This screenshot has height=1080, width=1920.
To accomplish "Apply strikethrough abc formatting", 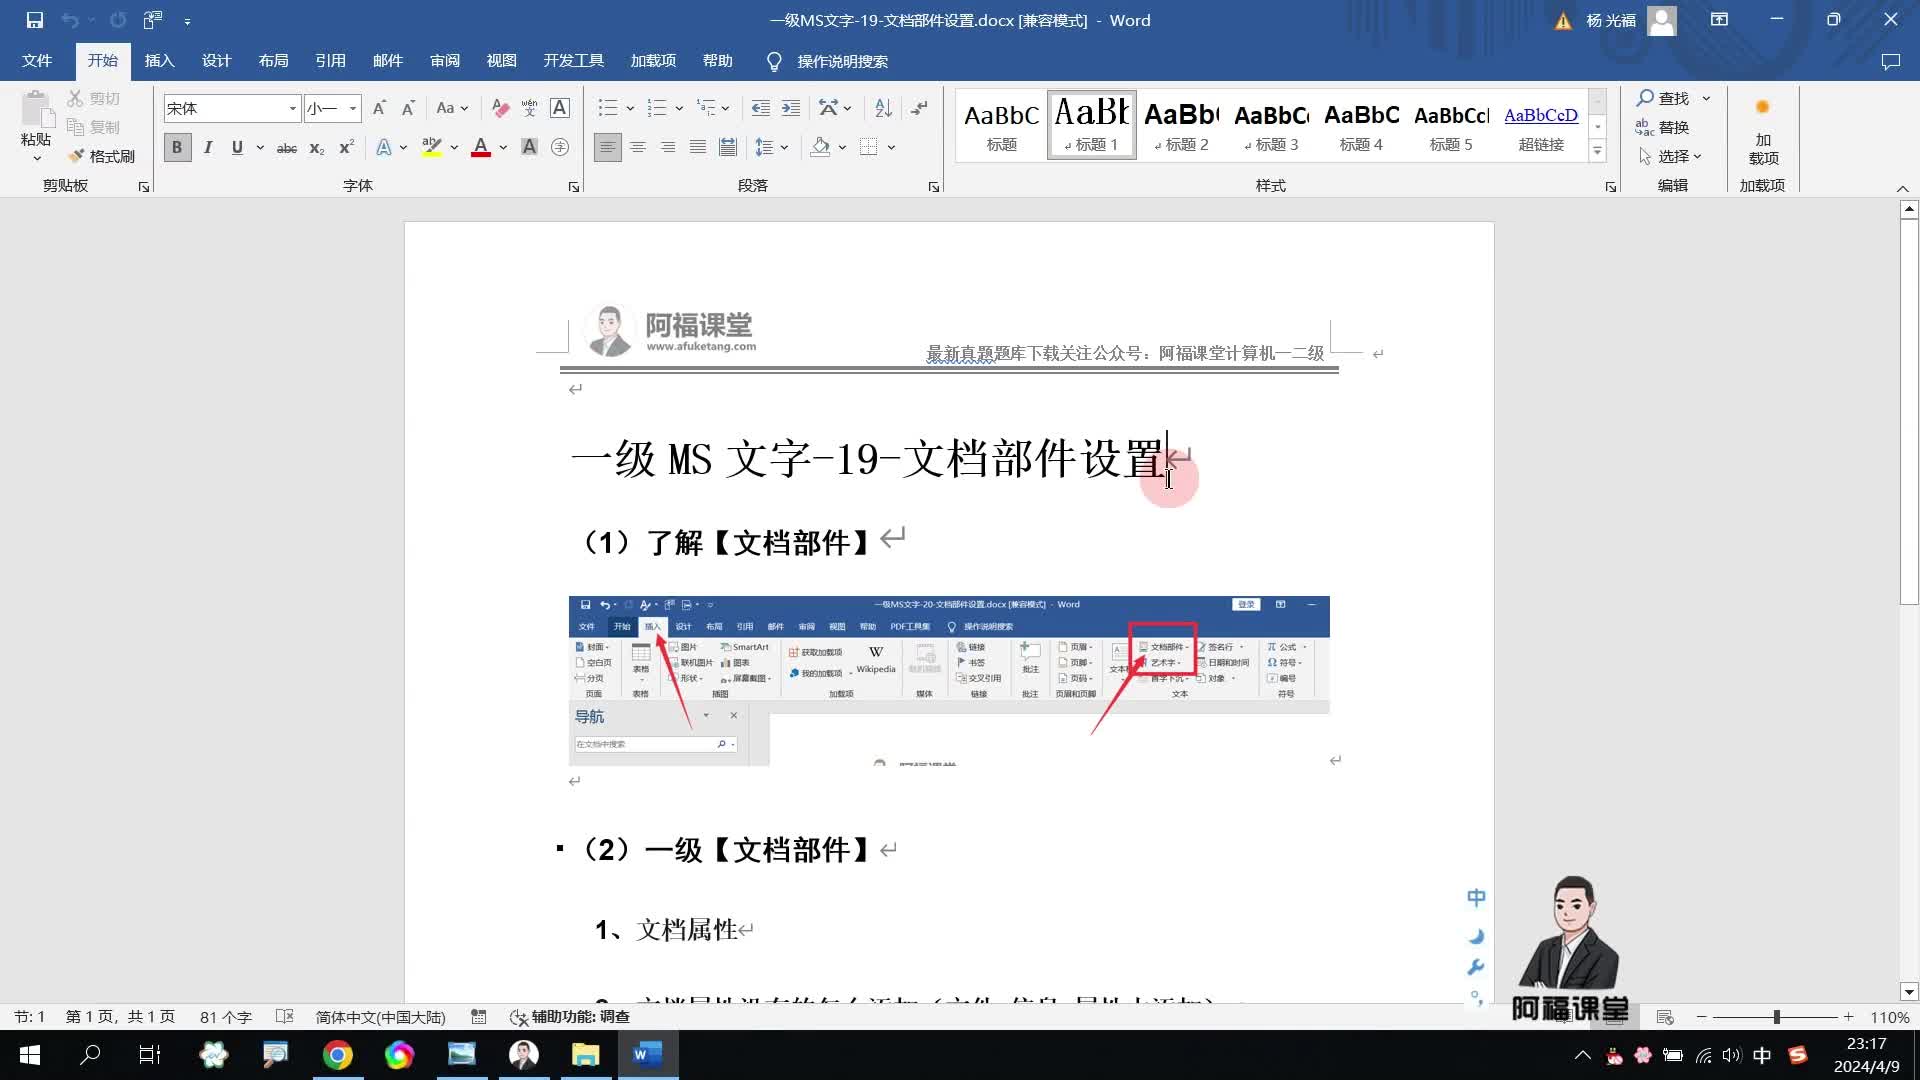I will coord(287,148).
